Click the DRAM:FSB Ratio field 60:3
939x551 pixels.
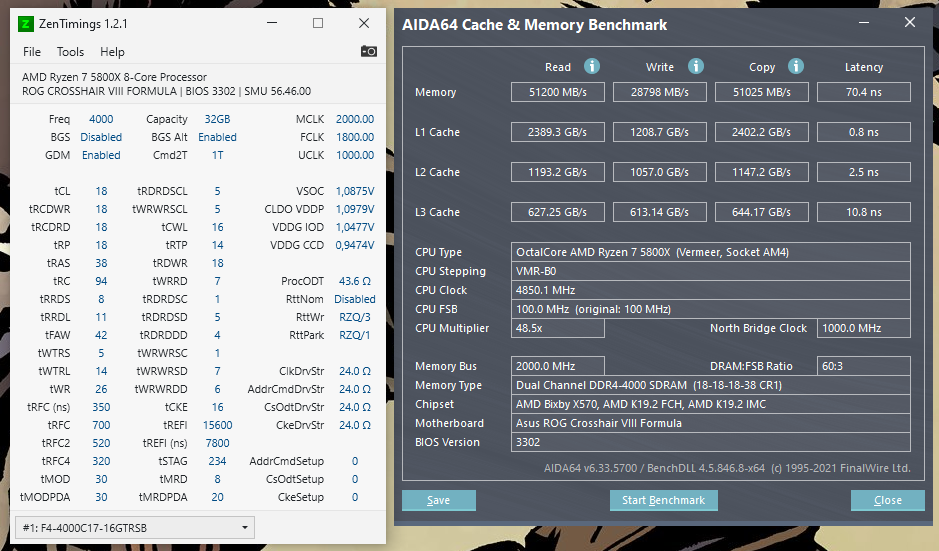tap(864, 366)
